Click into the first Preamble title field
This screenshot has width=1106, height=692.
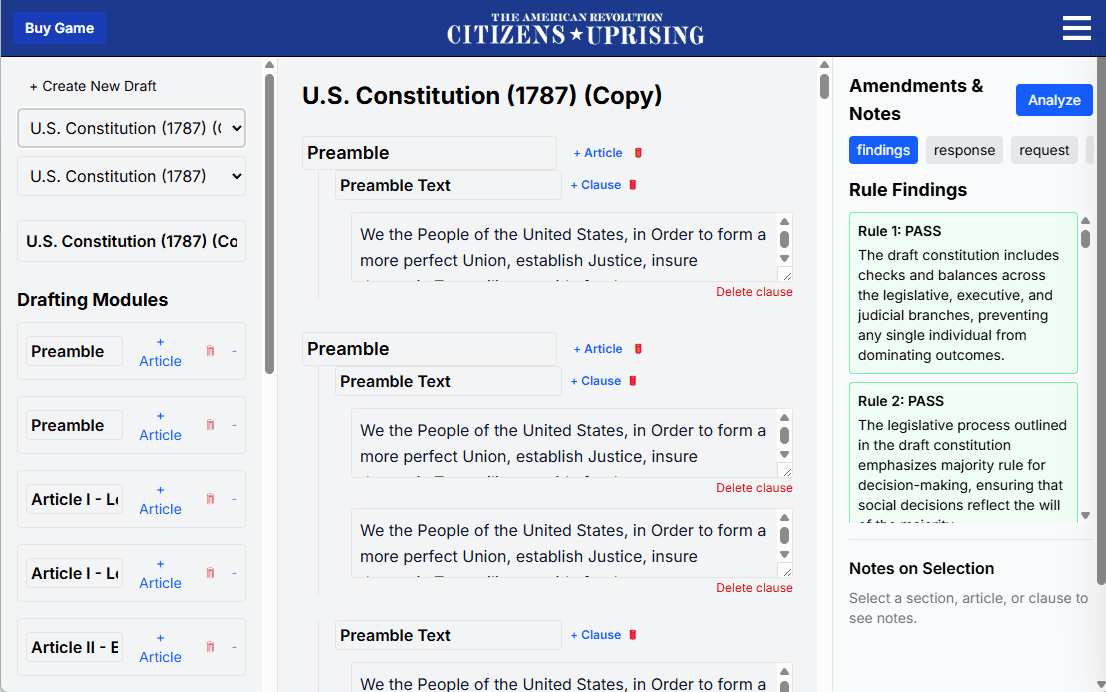tap(430, 152)
